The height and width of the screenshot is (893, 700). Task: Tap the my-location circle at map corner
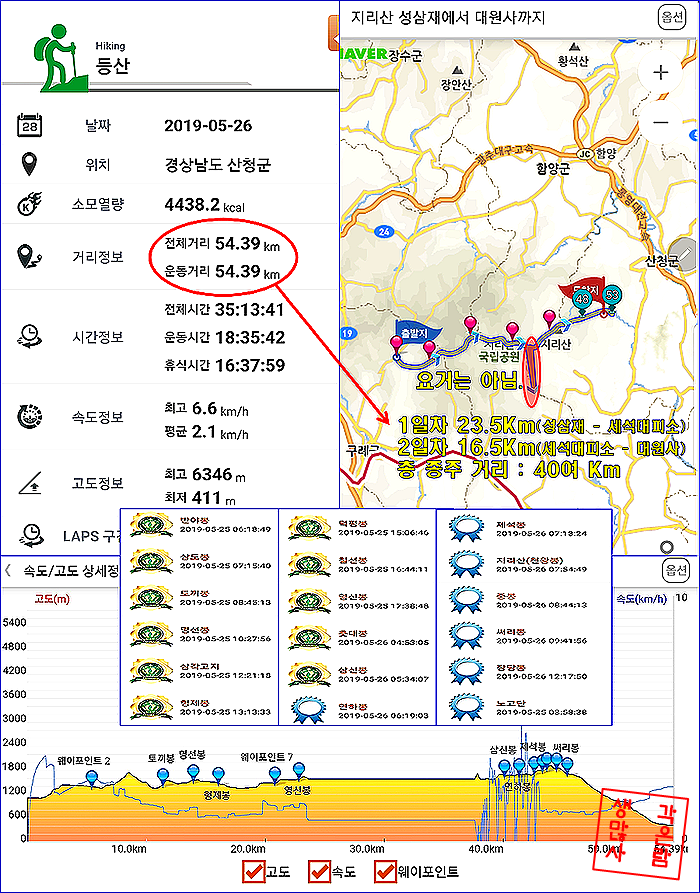coord(667,547)
